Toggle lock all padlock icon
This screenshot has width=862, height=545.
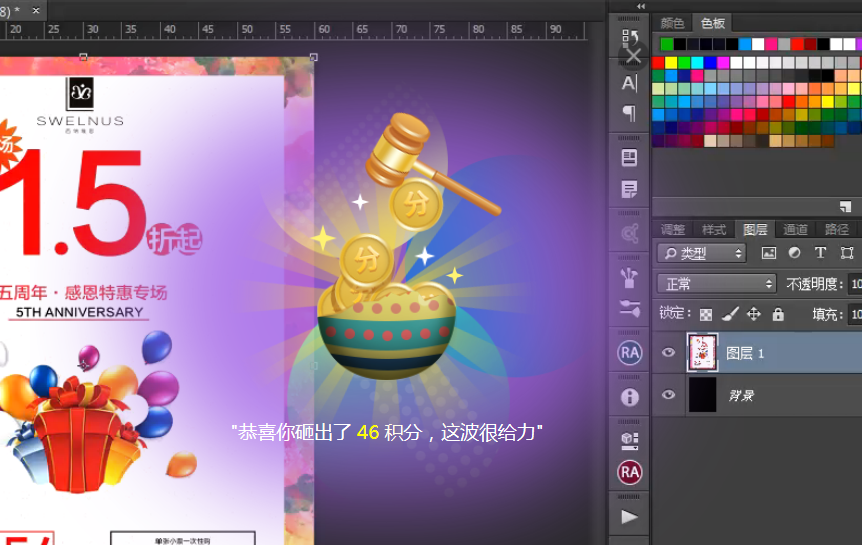point(778,314)
